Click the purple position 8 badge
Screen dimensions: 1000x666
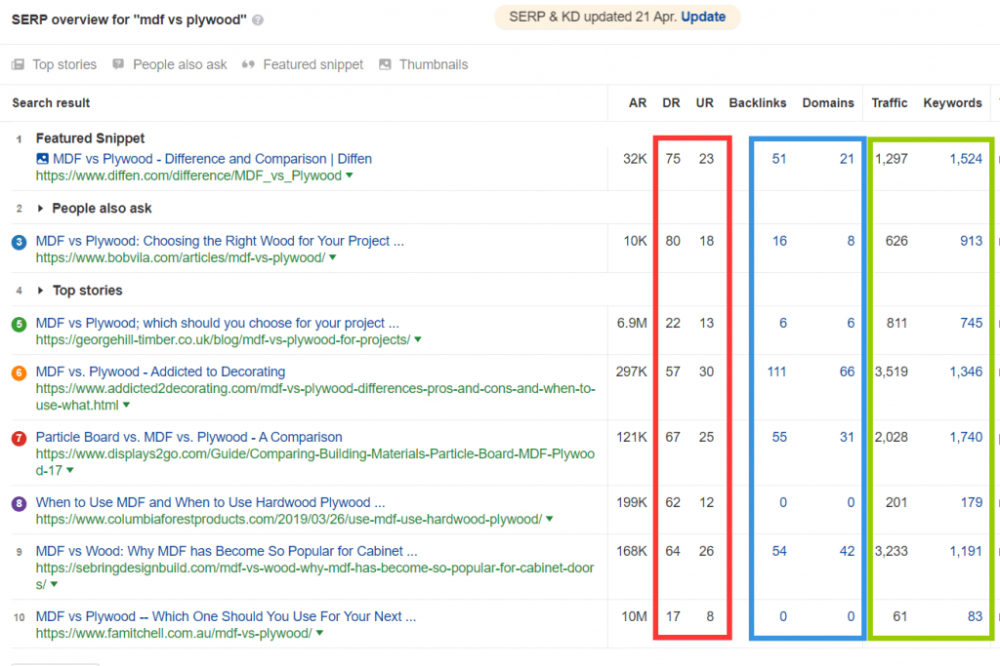(19, 503)
